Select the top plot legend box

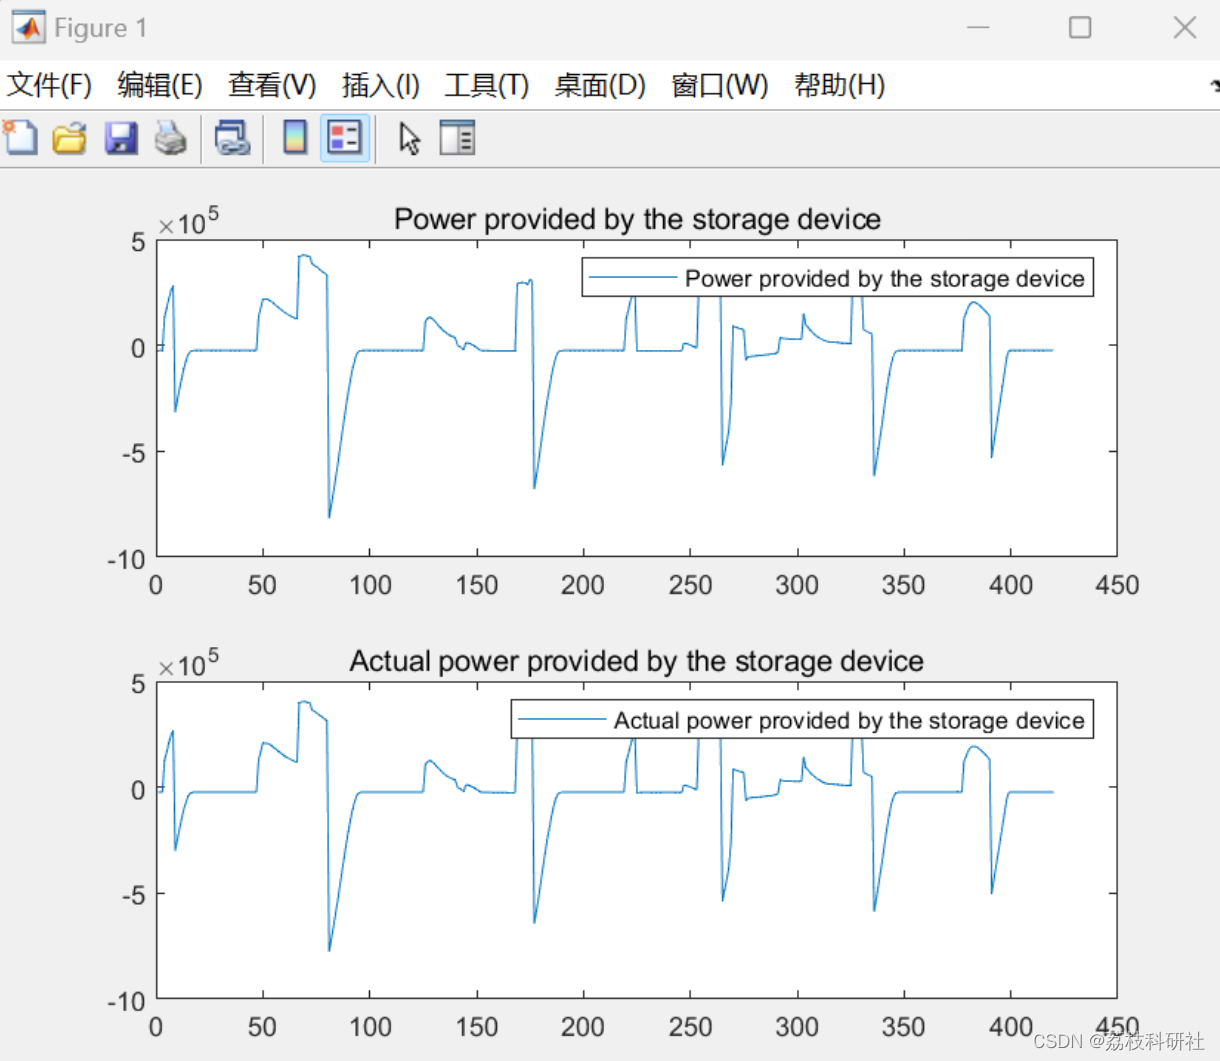[838, 277]
